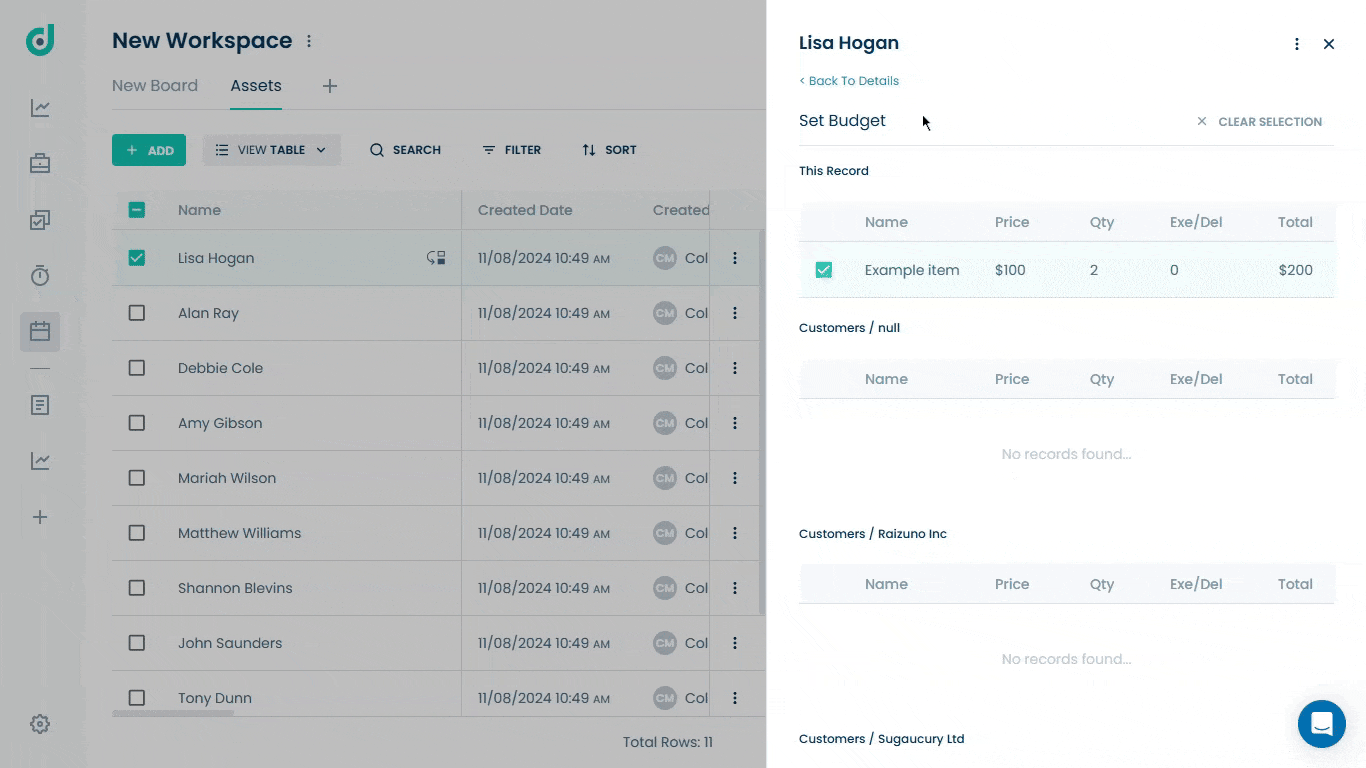This screenshot has width=1366, height=768.
Task: Open row menu for Alan Ray
Action: click(x=735, y=313)
